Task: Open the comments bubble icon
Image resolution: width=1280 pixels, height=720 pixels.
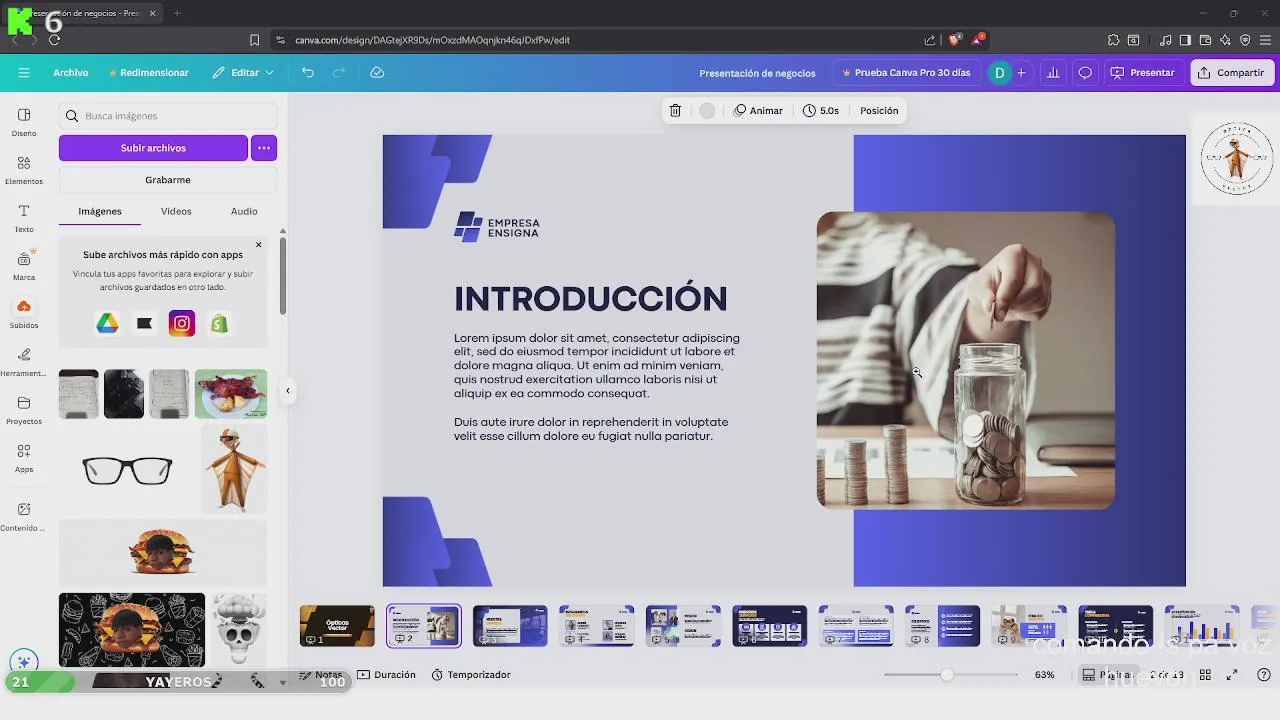Action: point(1085,73)
